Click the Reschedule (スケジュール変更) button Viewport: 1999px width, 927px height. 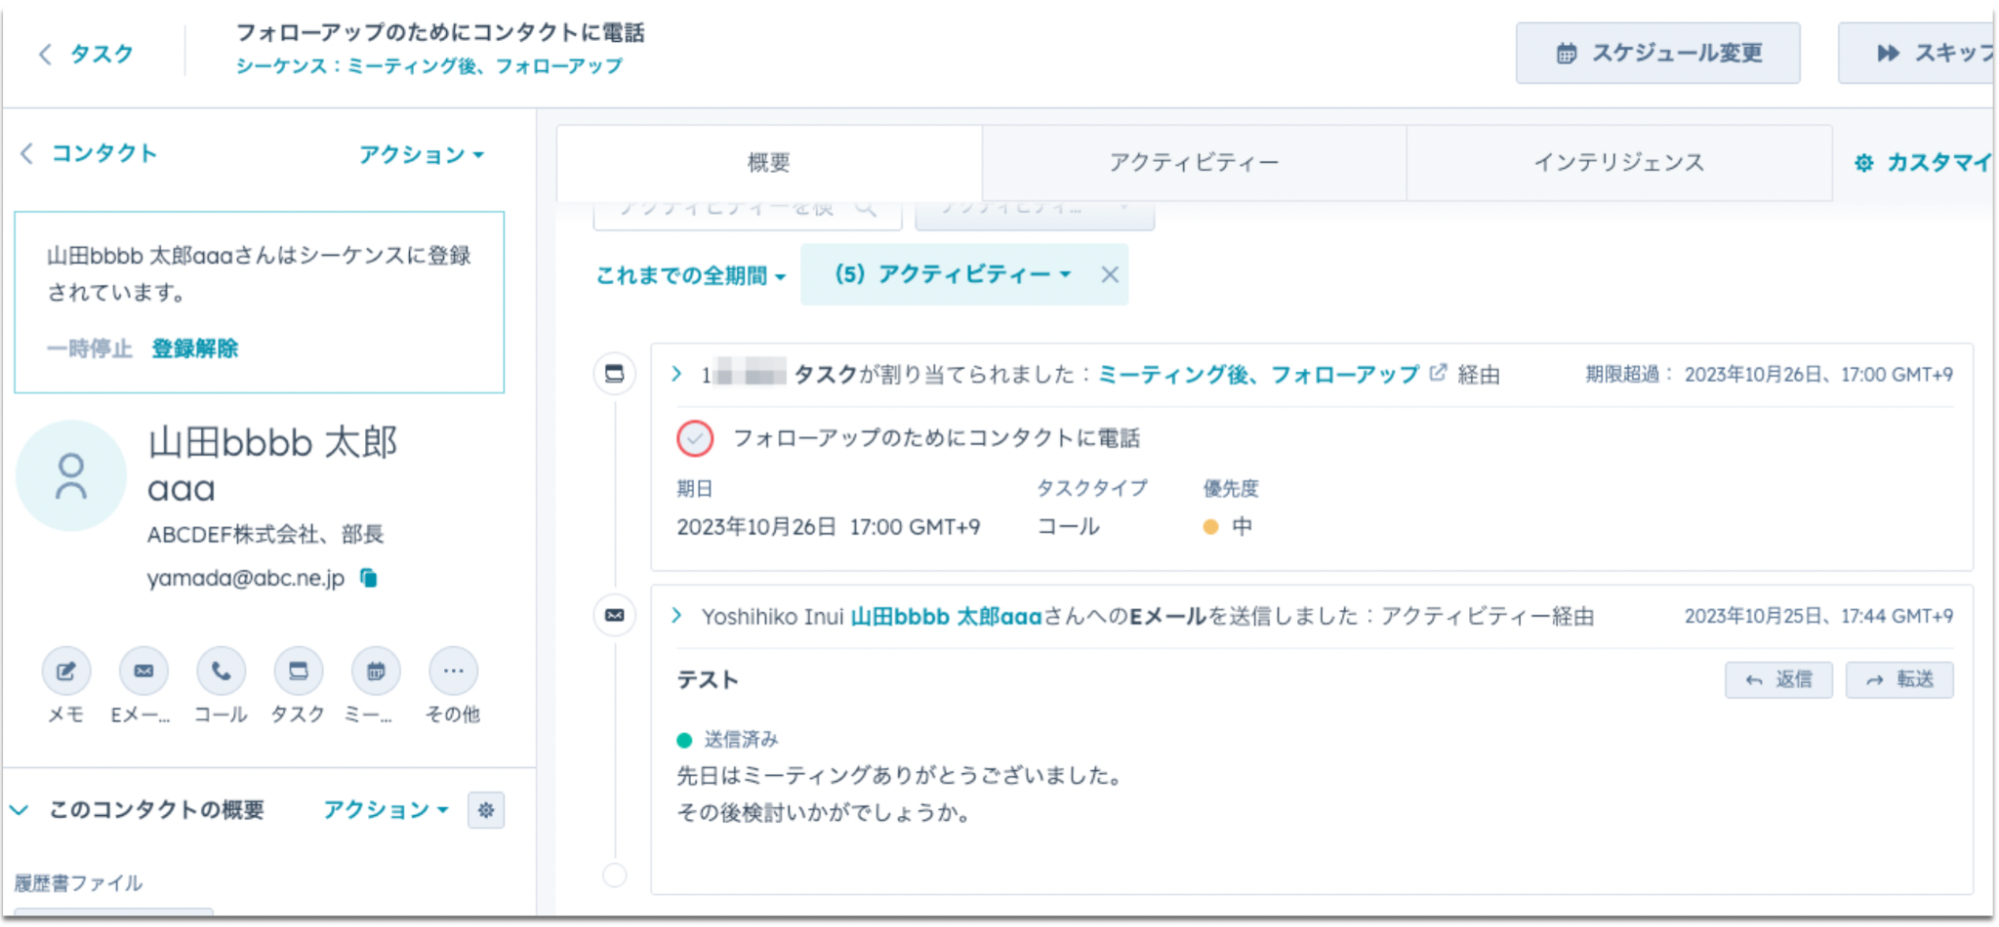pyautogui.click(x=1658, y=53)
